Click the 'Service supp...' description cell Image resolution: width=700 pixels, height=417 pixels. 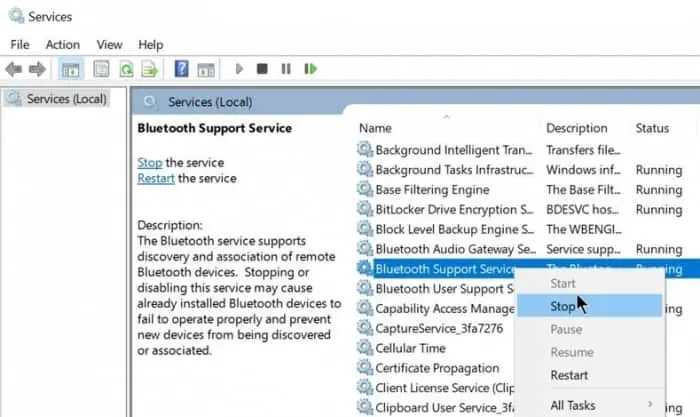coord(583,249)
